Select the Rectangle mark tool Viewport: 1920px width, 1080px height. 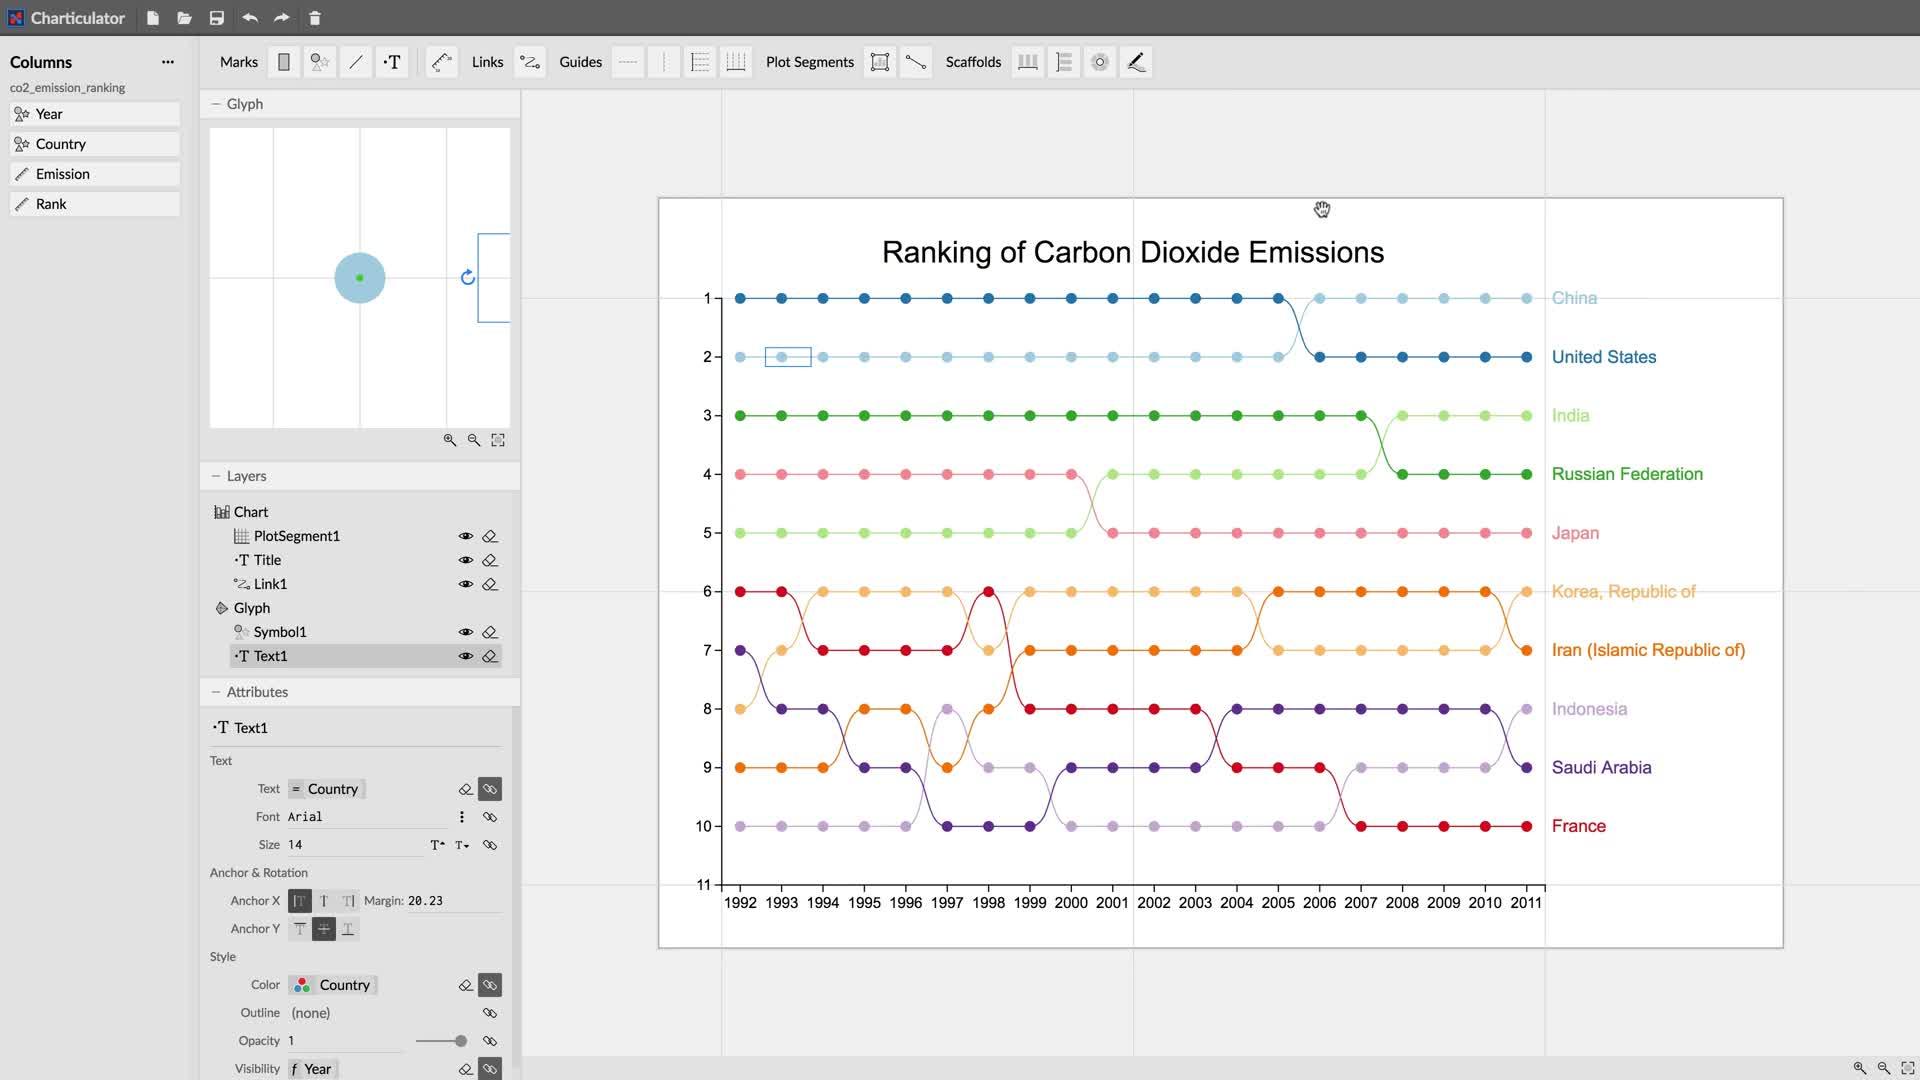click(x=284, y=61)
